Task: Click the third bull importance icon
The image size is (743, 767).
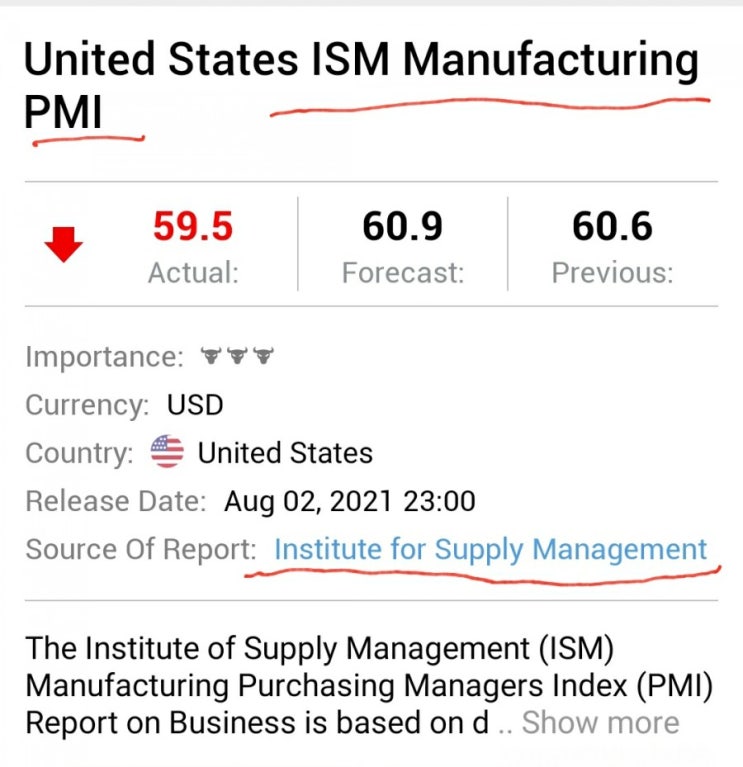Action: [262, 355]
